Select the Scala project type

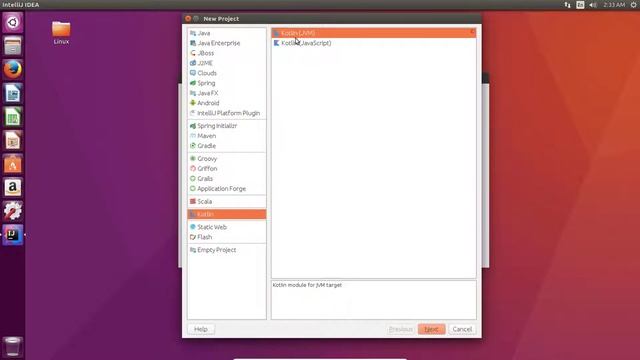pyautogui.click(x=227, y=201)
